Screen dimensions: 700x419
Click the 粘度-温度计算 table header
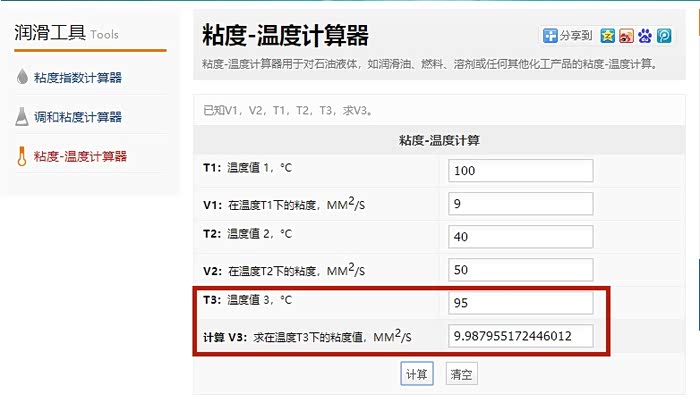(439, 141)
